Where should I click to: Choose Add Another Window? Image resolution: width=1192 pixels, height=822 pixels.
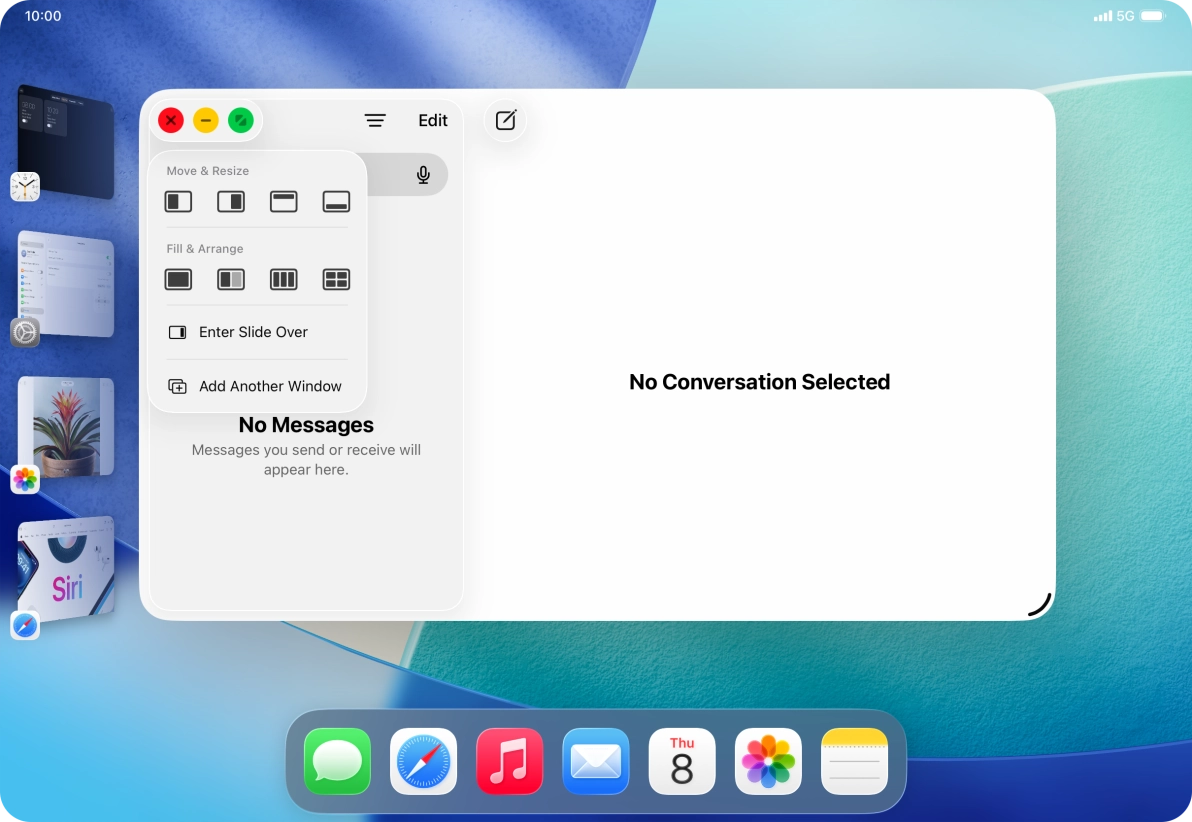point(270,386)
